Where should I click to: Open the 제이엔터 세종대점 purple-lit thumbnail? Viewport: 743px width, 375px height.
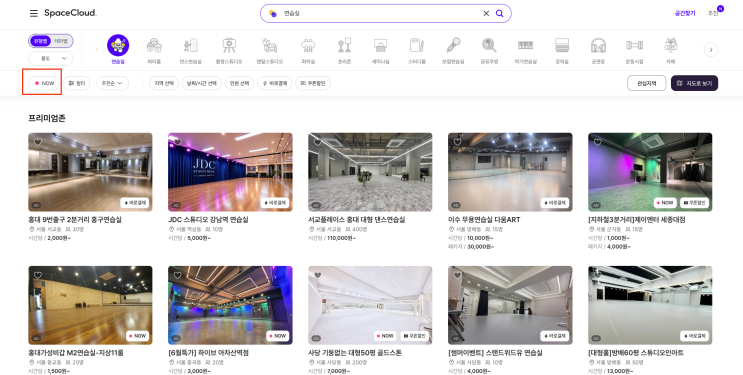(650, 172)
